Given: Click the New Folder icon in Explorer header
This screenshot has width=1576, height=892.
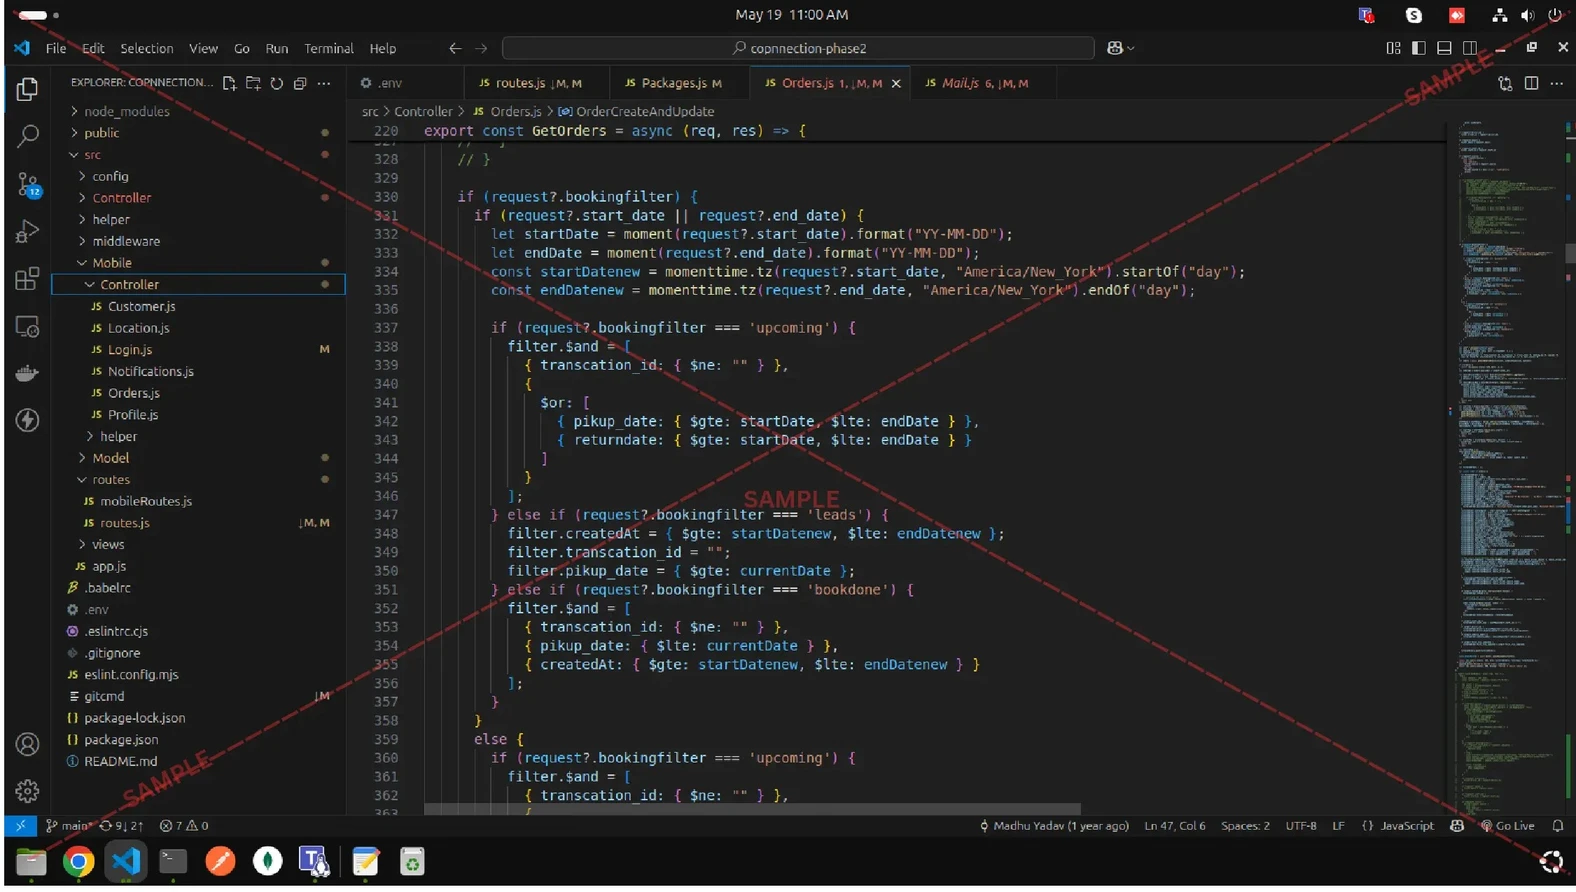Looking at the screenshot, I should pos(253,83).
